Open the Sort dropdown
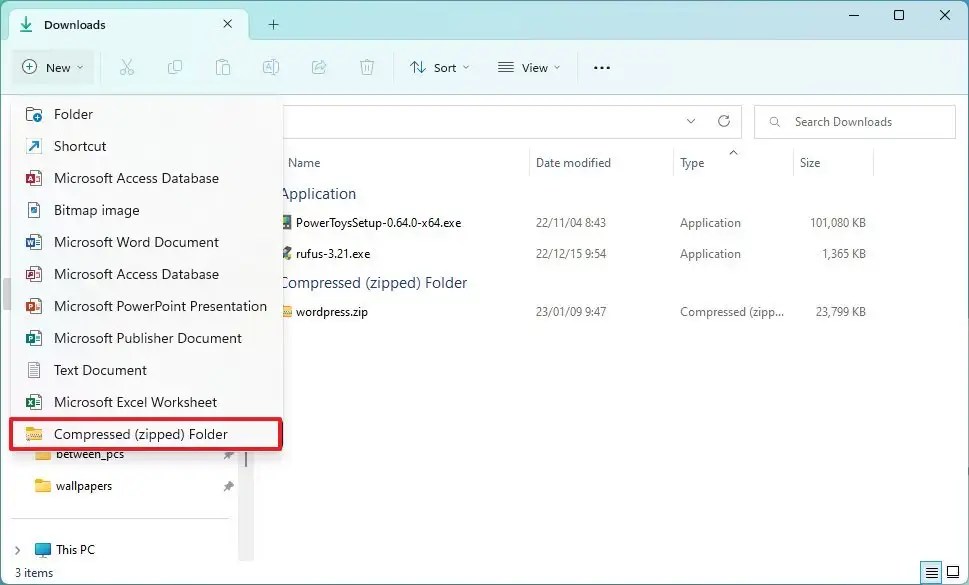This screenshot has height=585, width=969. (440, 67)
